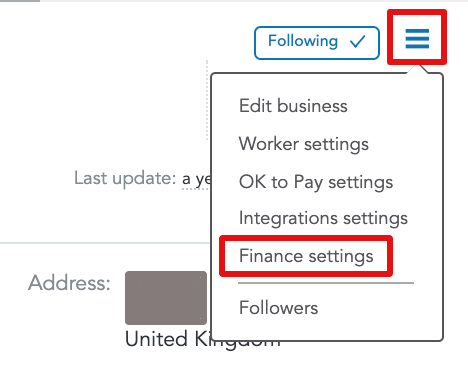Click the word settings in Finance settings
468x368 pixels.
click(x=341, y=257)
